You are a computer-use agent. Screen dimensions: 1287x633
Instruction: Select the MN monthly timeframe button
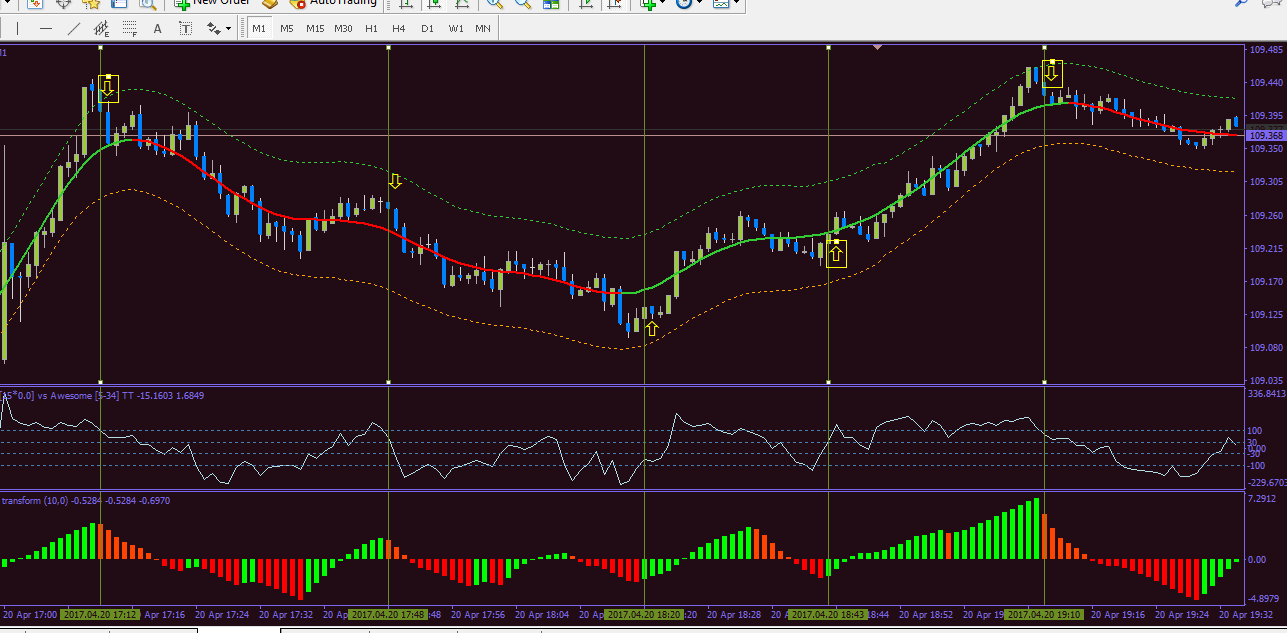click(x=482, y=28)
